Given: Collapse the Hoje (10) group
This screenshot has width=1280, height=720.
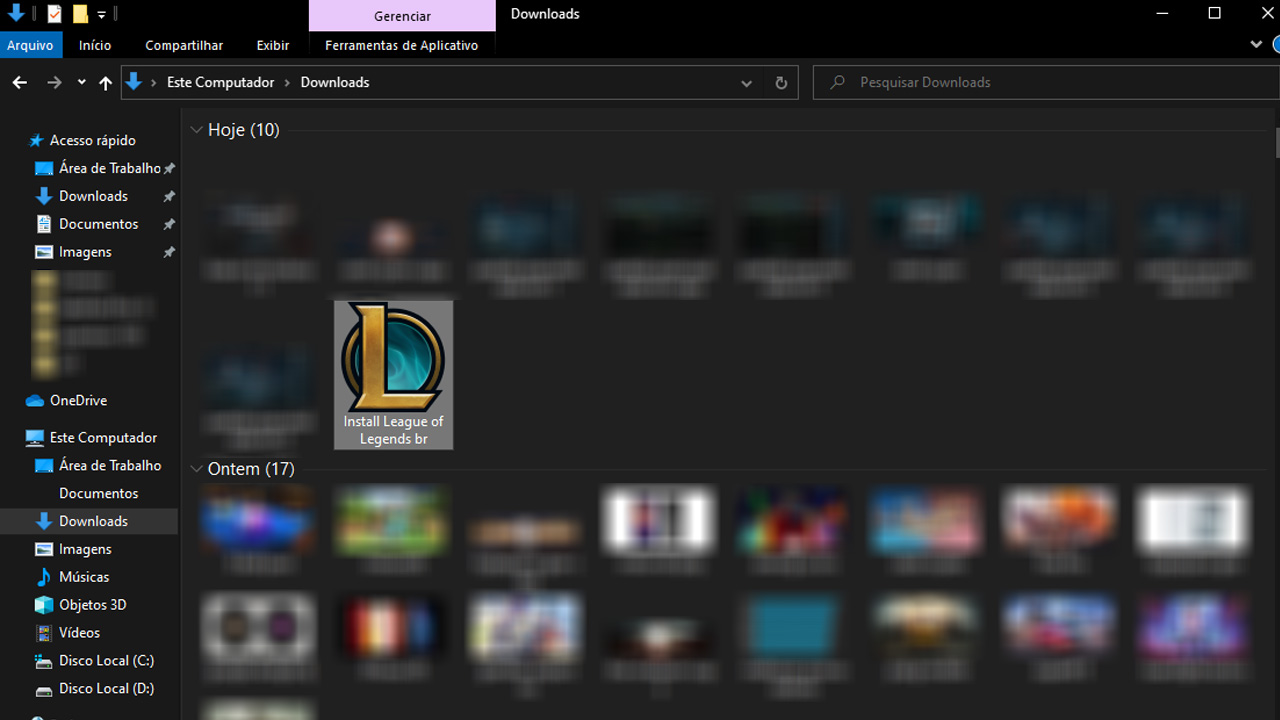Looking at the screenshot, I should (196, 130).
